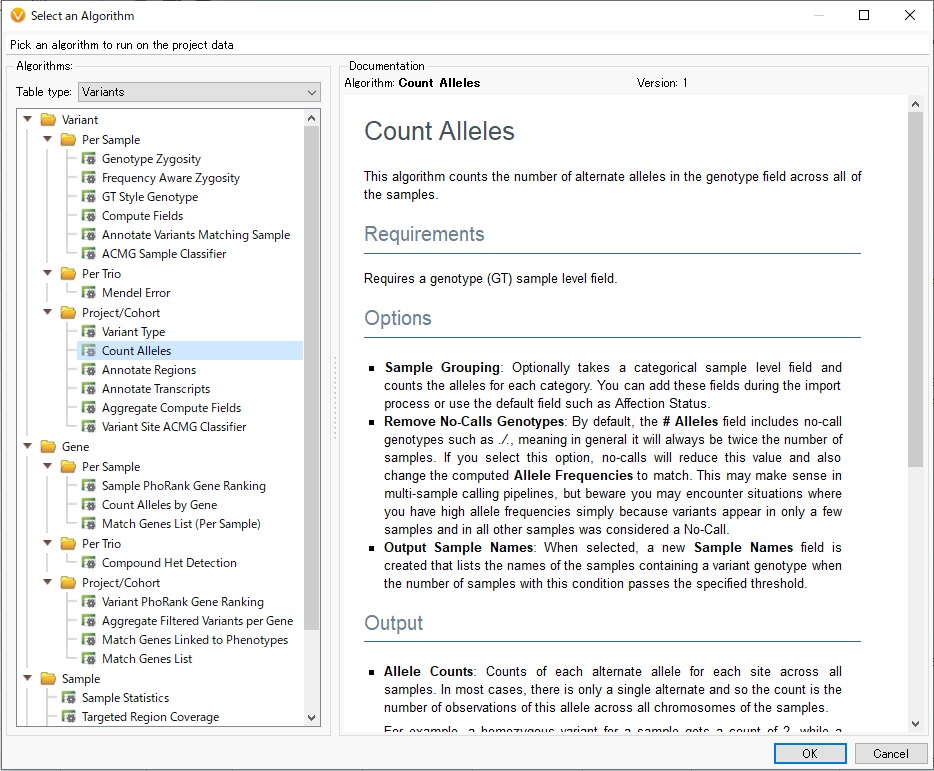Click the Variant PhoRank Gene Ranking icon
The height and width of the screenshot is (771, 934).
coord(89,602)
